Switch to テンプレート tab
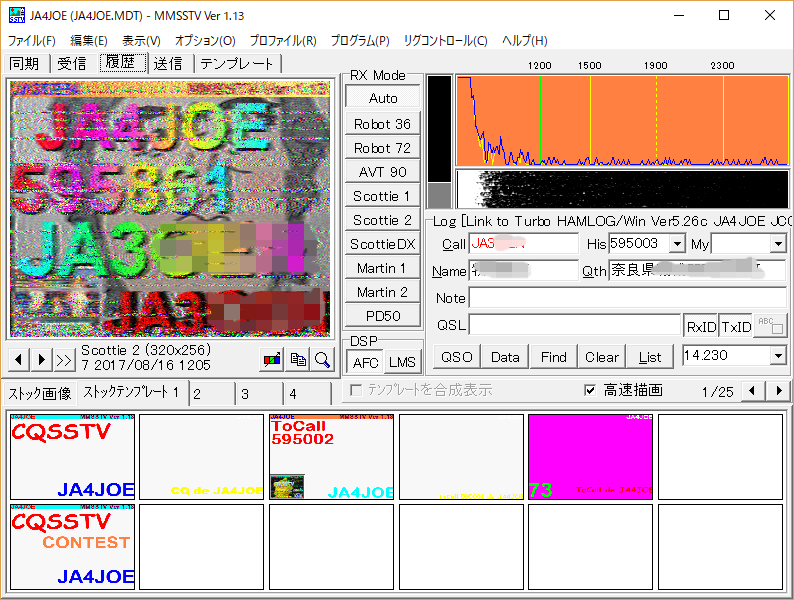The image size is (794, 600). [x=237, y=64]
